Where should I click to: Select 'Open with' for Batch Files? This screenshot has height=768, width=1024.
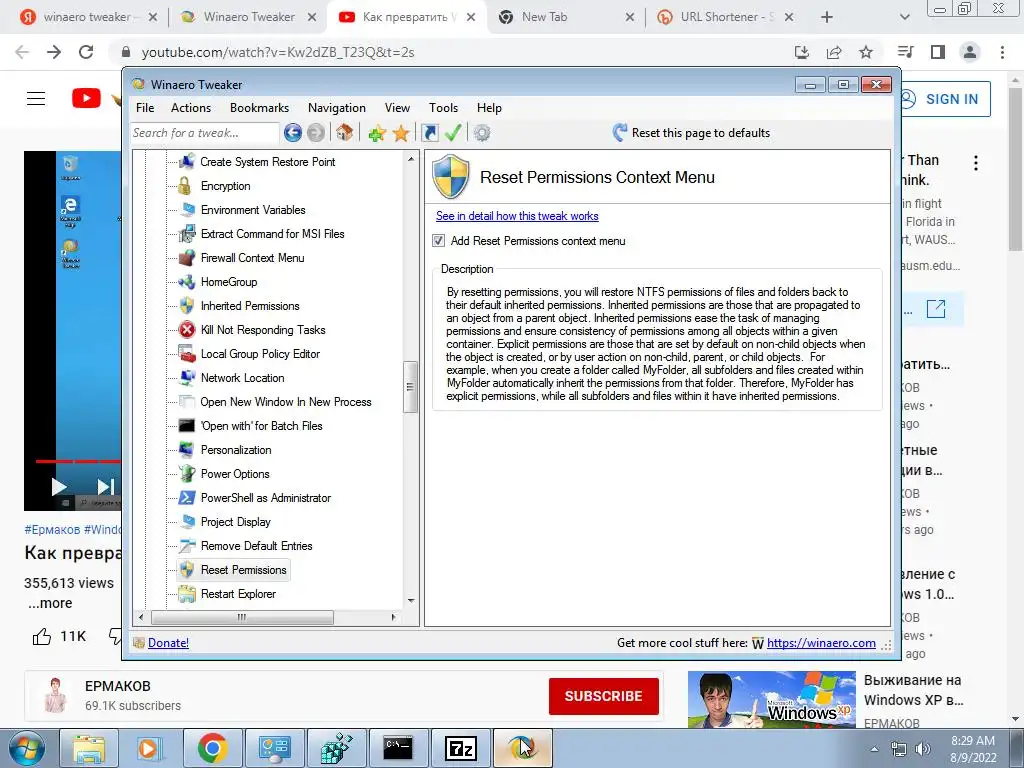262,426
